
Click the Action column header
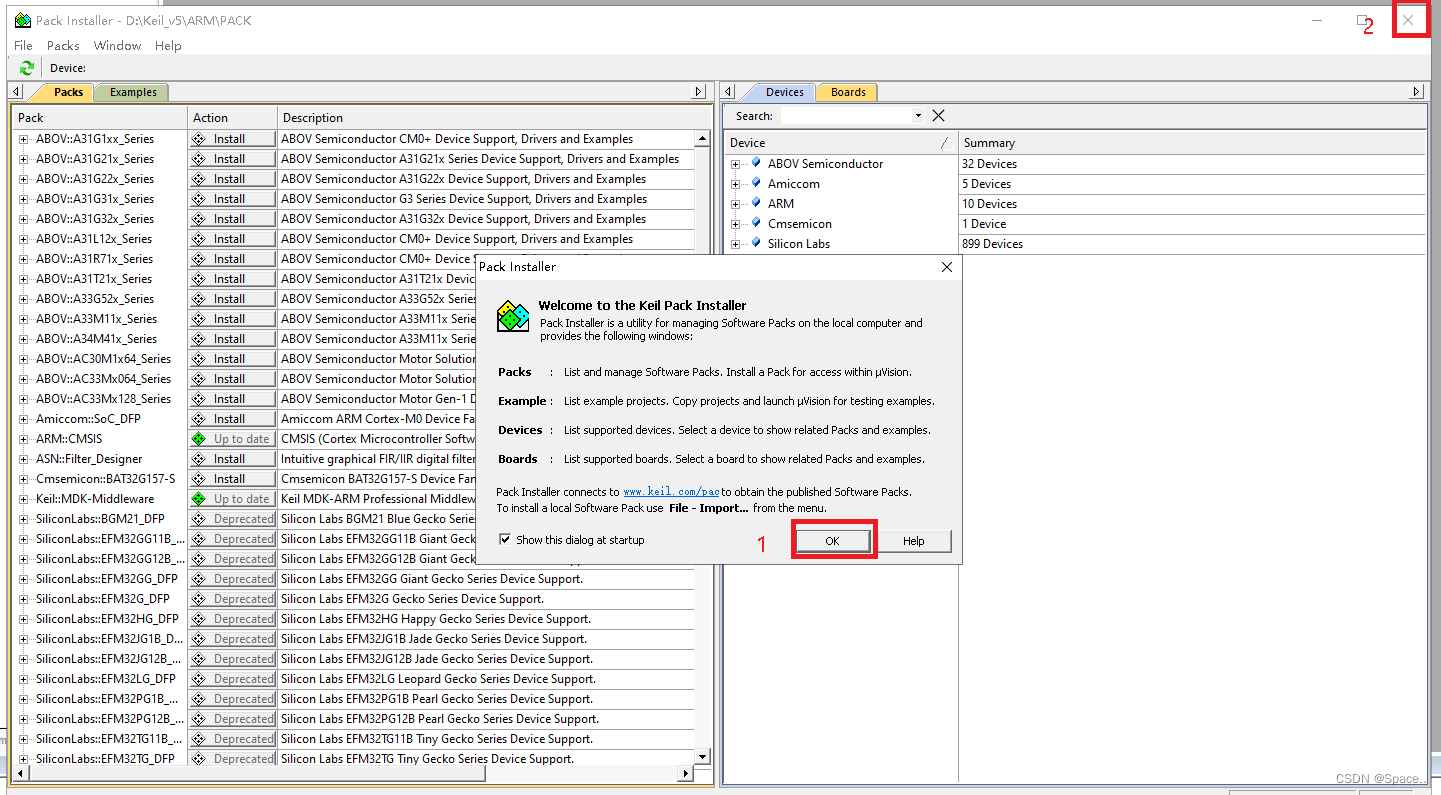pos(232,118)
